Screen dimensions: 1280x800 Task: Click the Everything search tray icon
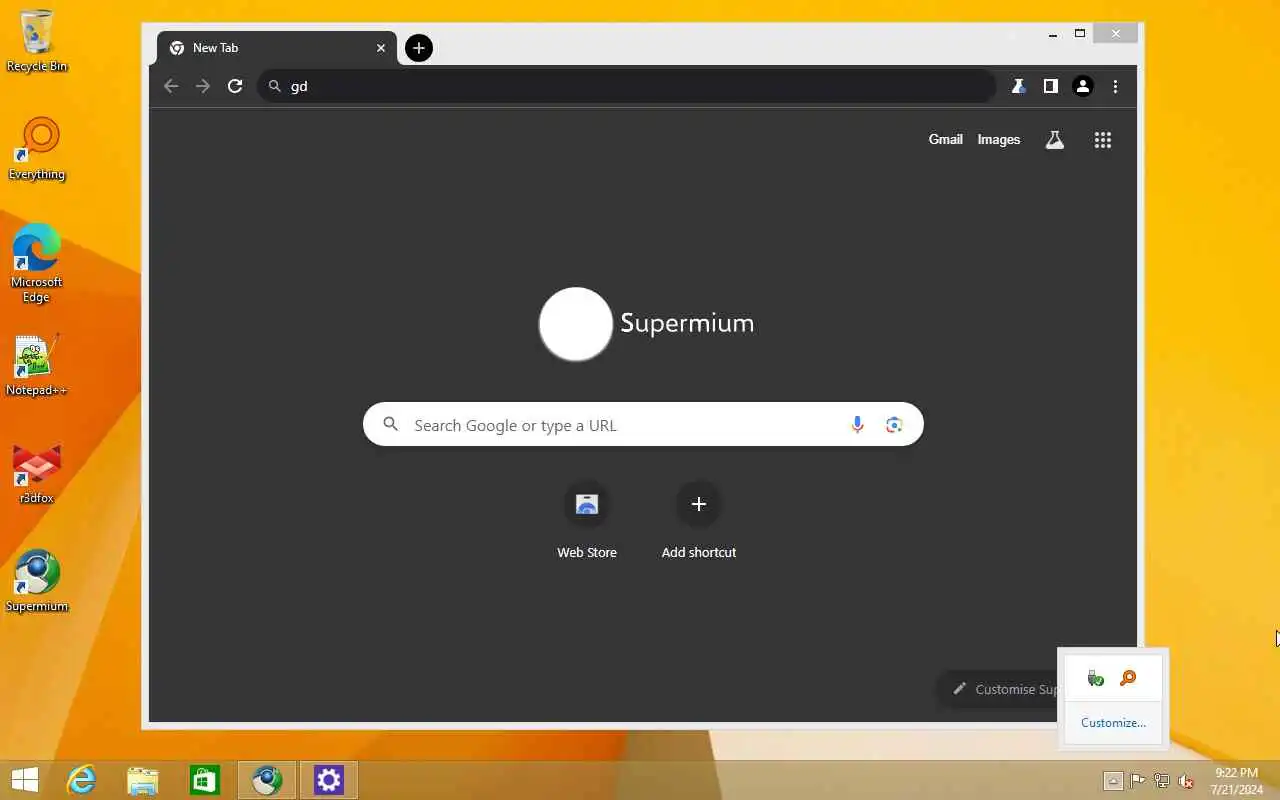[x=1128, y=679]
